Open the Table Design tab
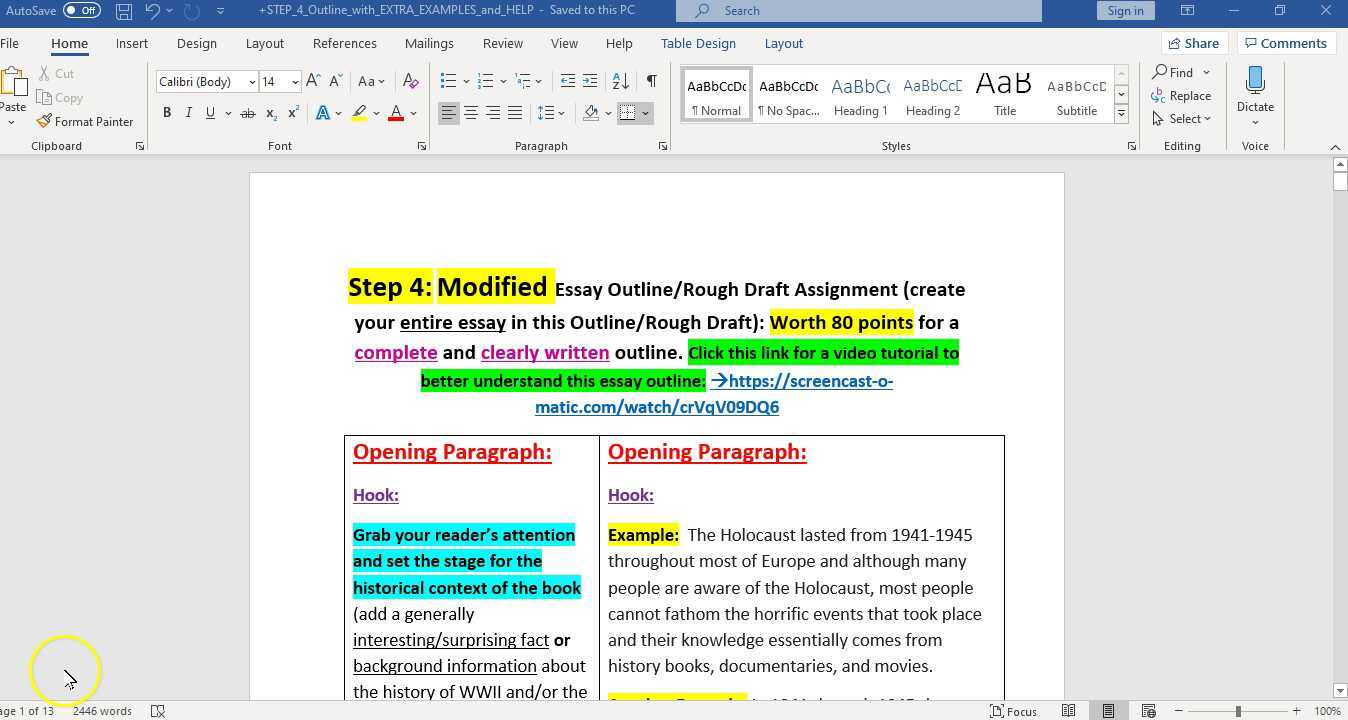The width and height of the screenshot is (1348, 720). tap(698, 43)
